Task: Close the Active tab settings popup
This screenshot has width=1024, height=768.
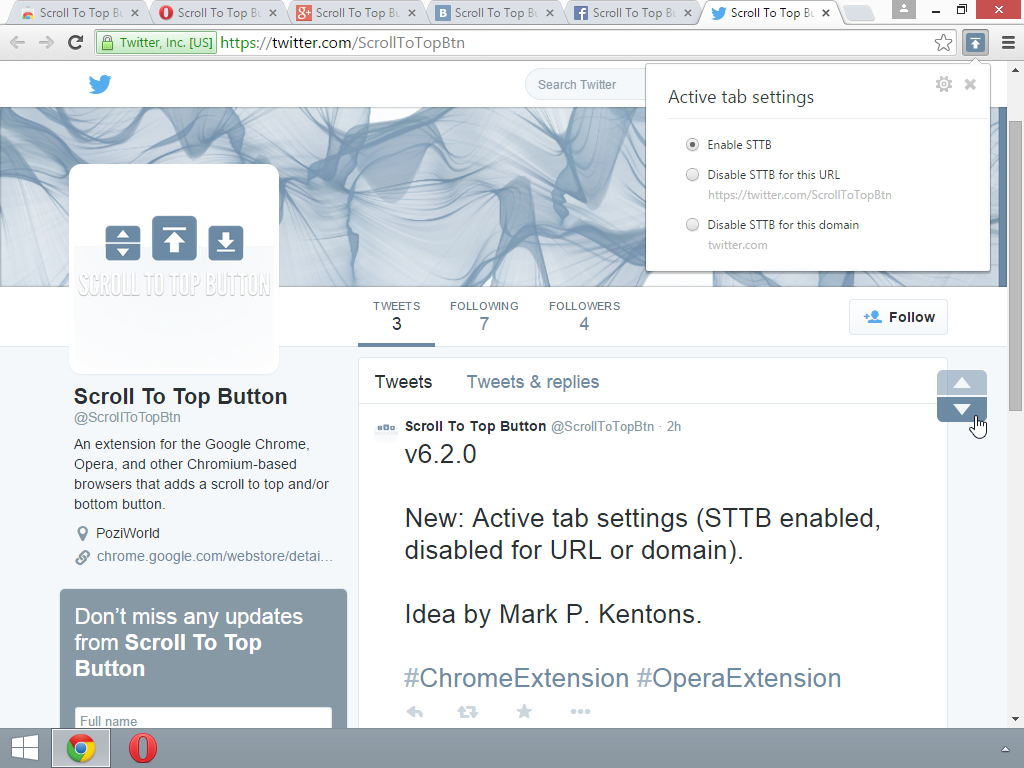Action: [970, 84]
